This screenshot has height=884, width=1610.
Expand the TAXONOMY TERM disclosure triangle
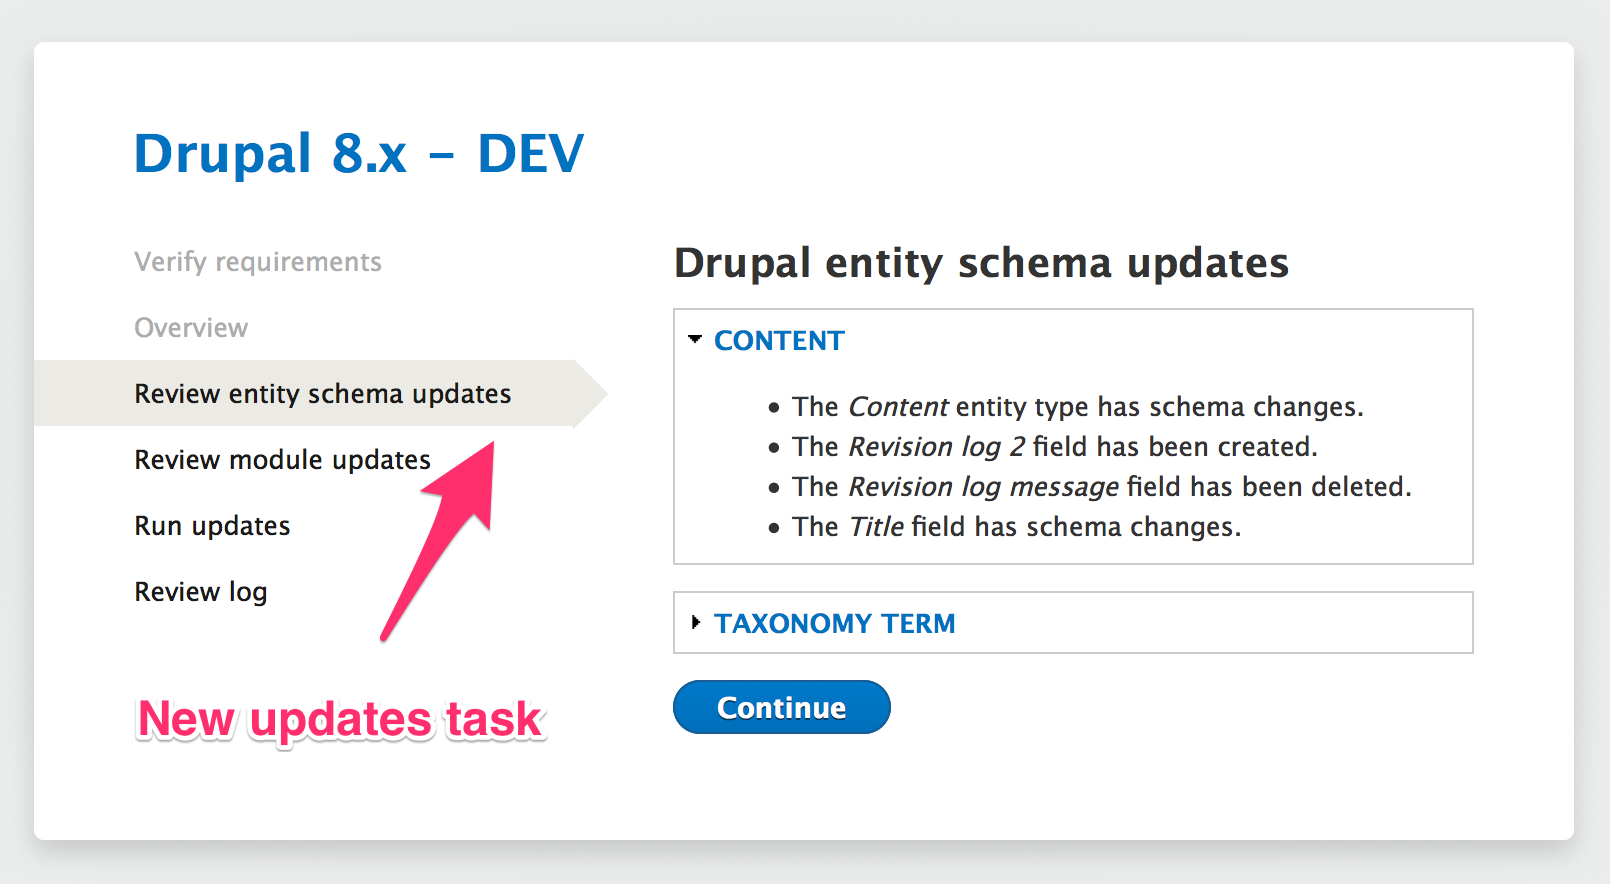[x=696, y=622]
